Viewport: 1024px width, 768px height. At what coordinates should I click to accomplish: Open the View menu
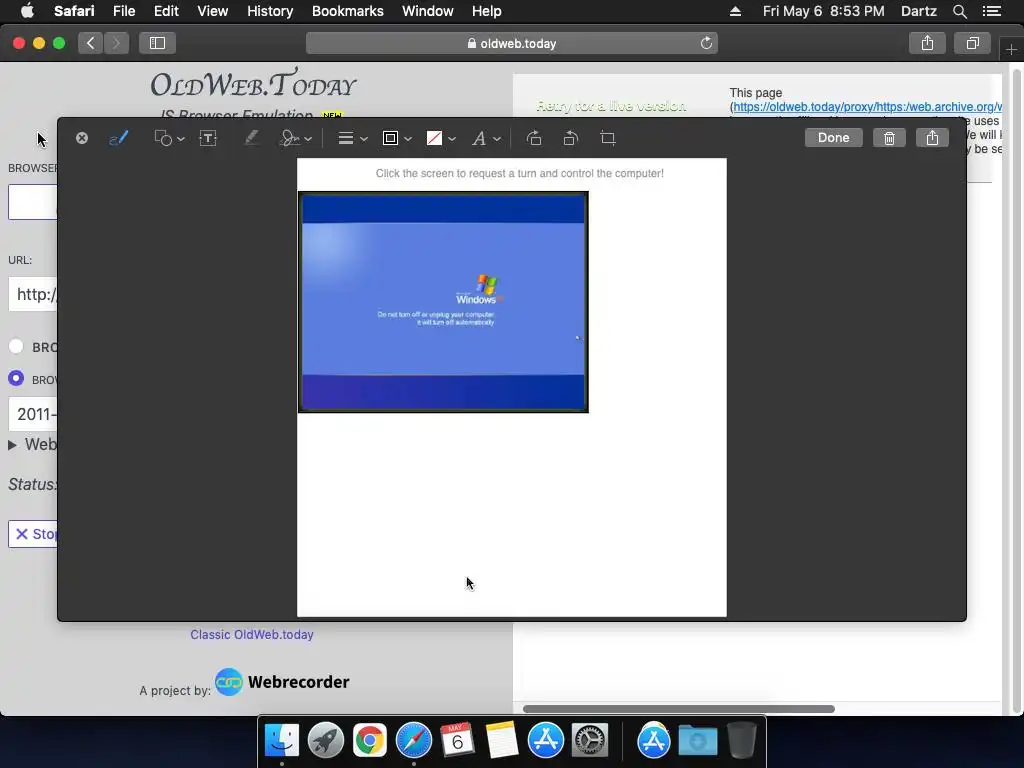[x=212, y=11]
